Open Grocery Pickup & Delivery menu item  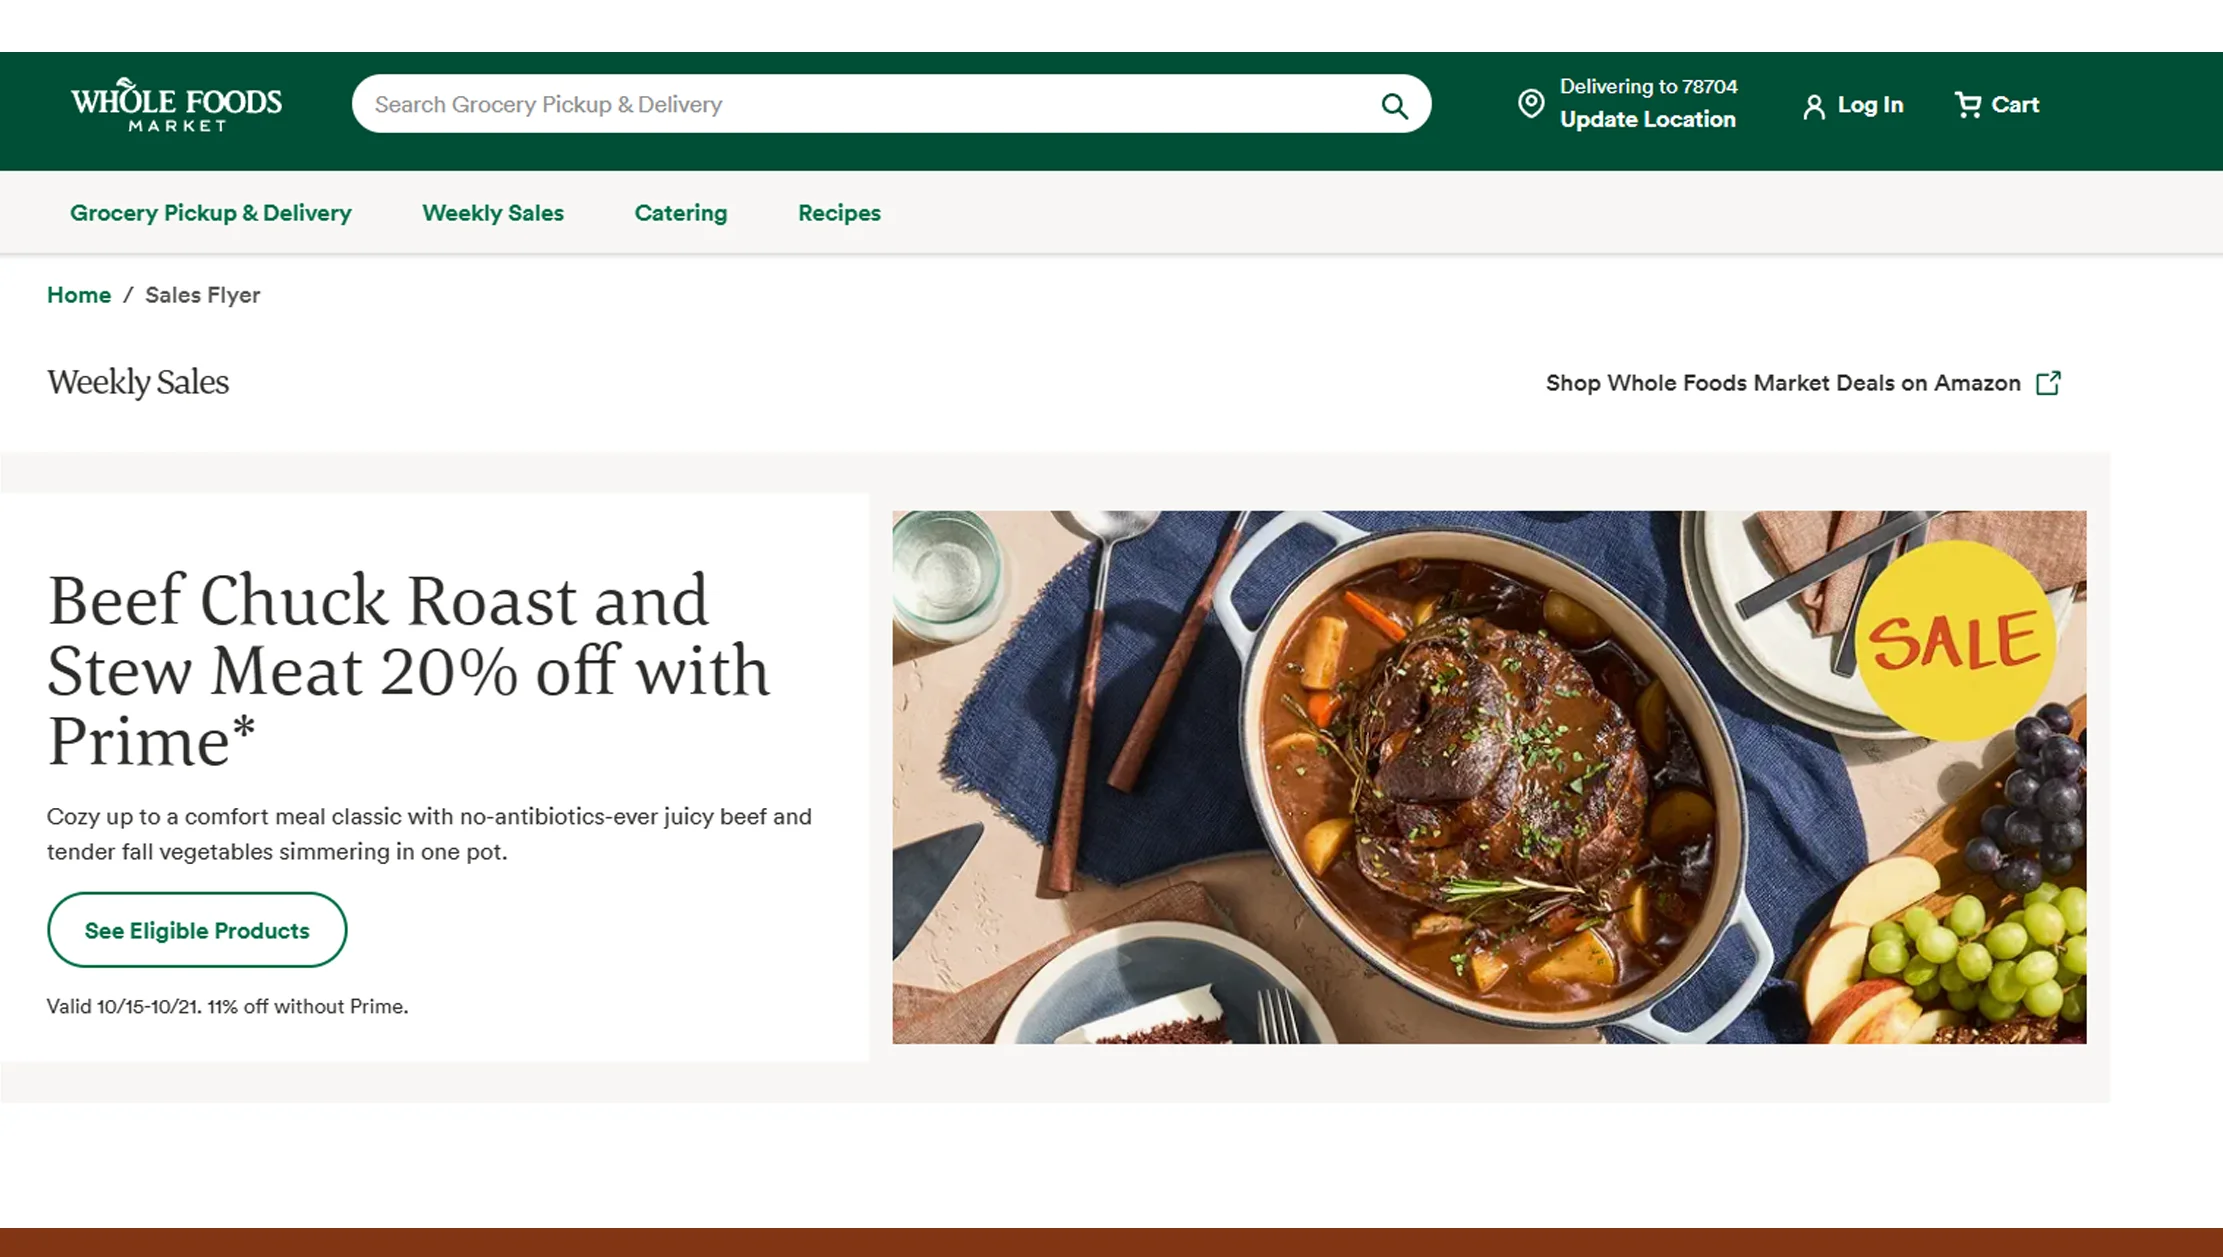coord(211,213)
